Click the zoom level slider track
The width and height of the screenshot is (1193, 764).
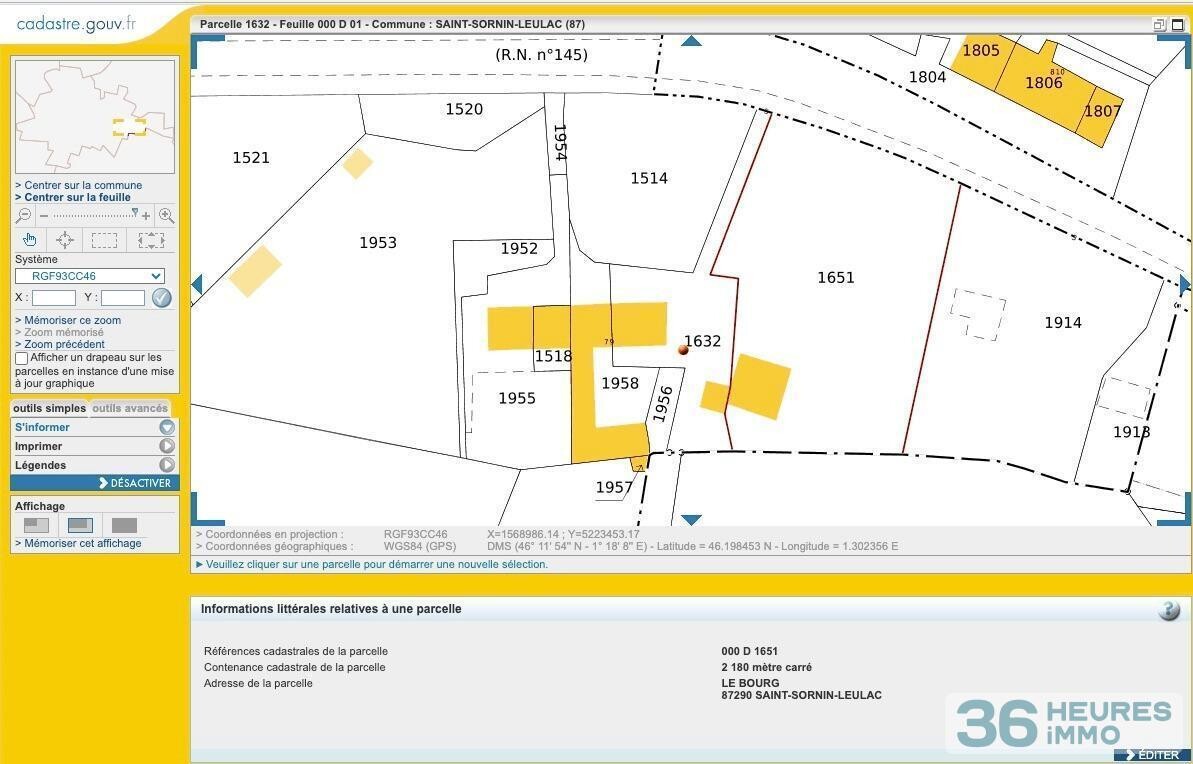point(92,216)
